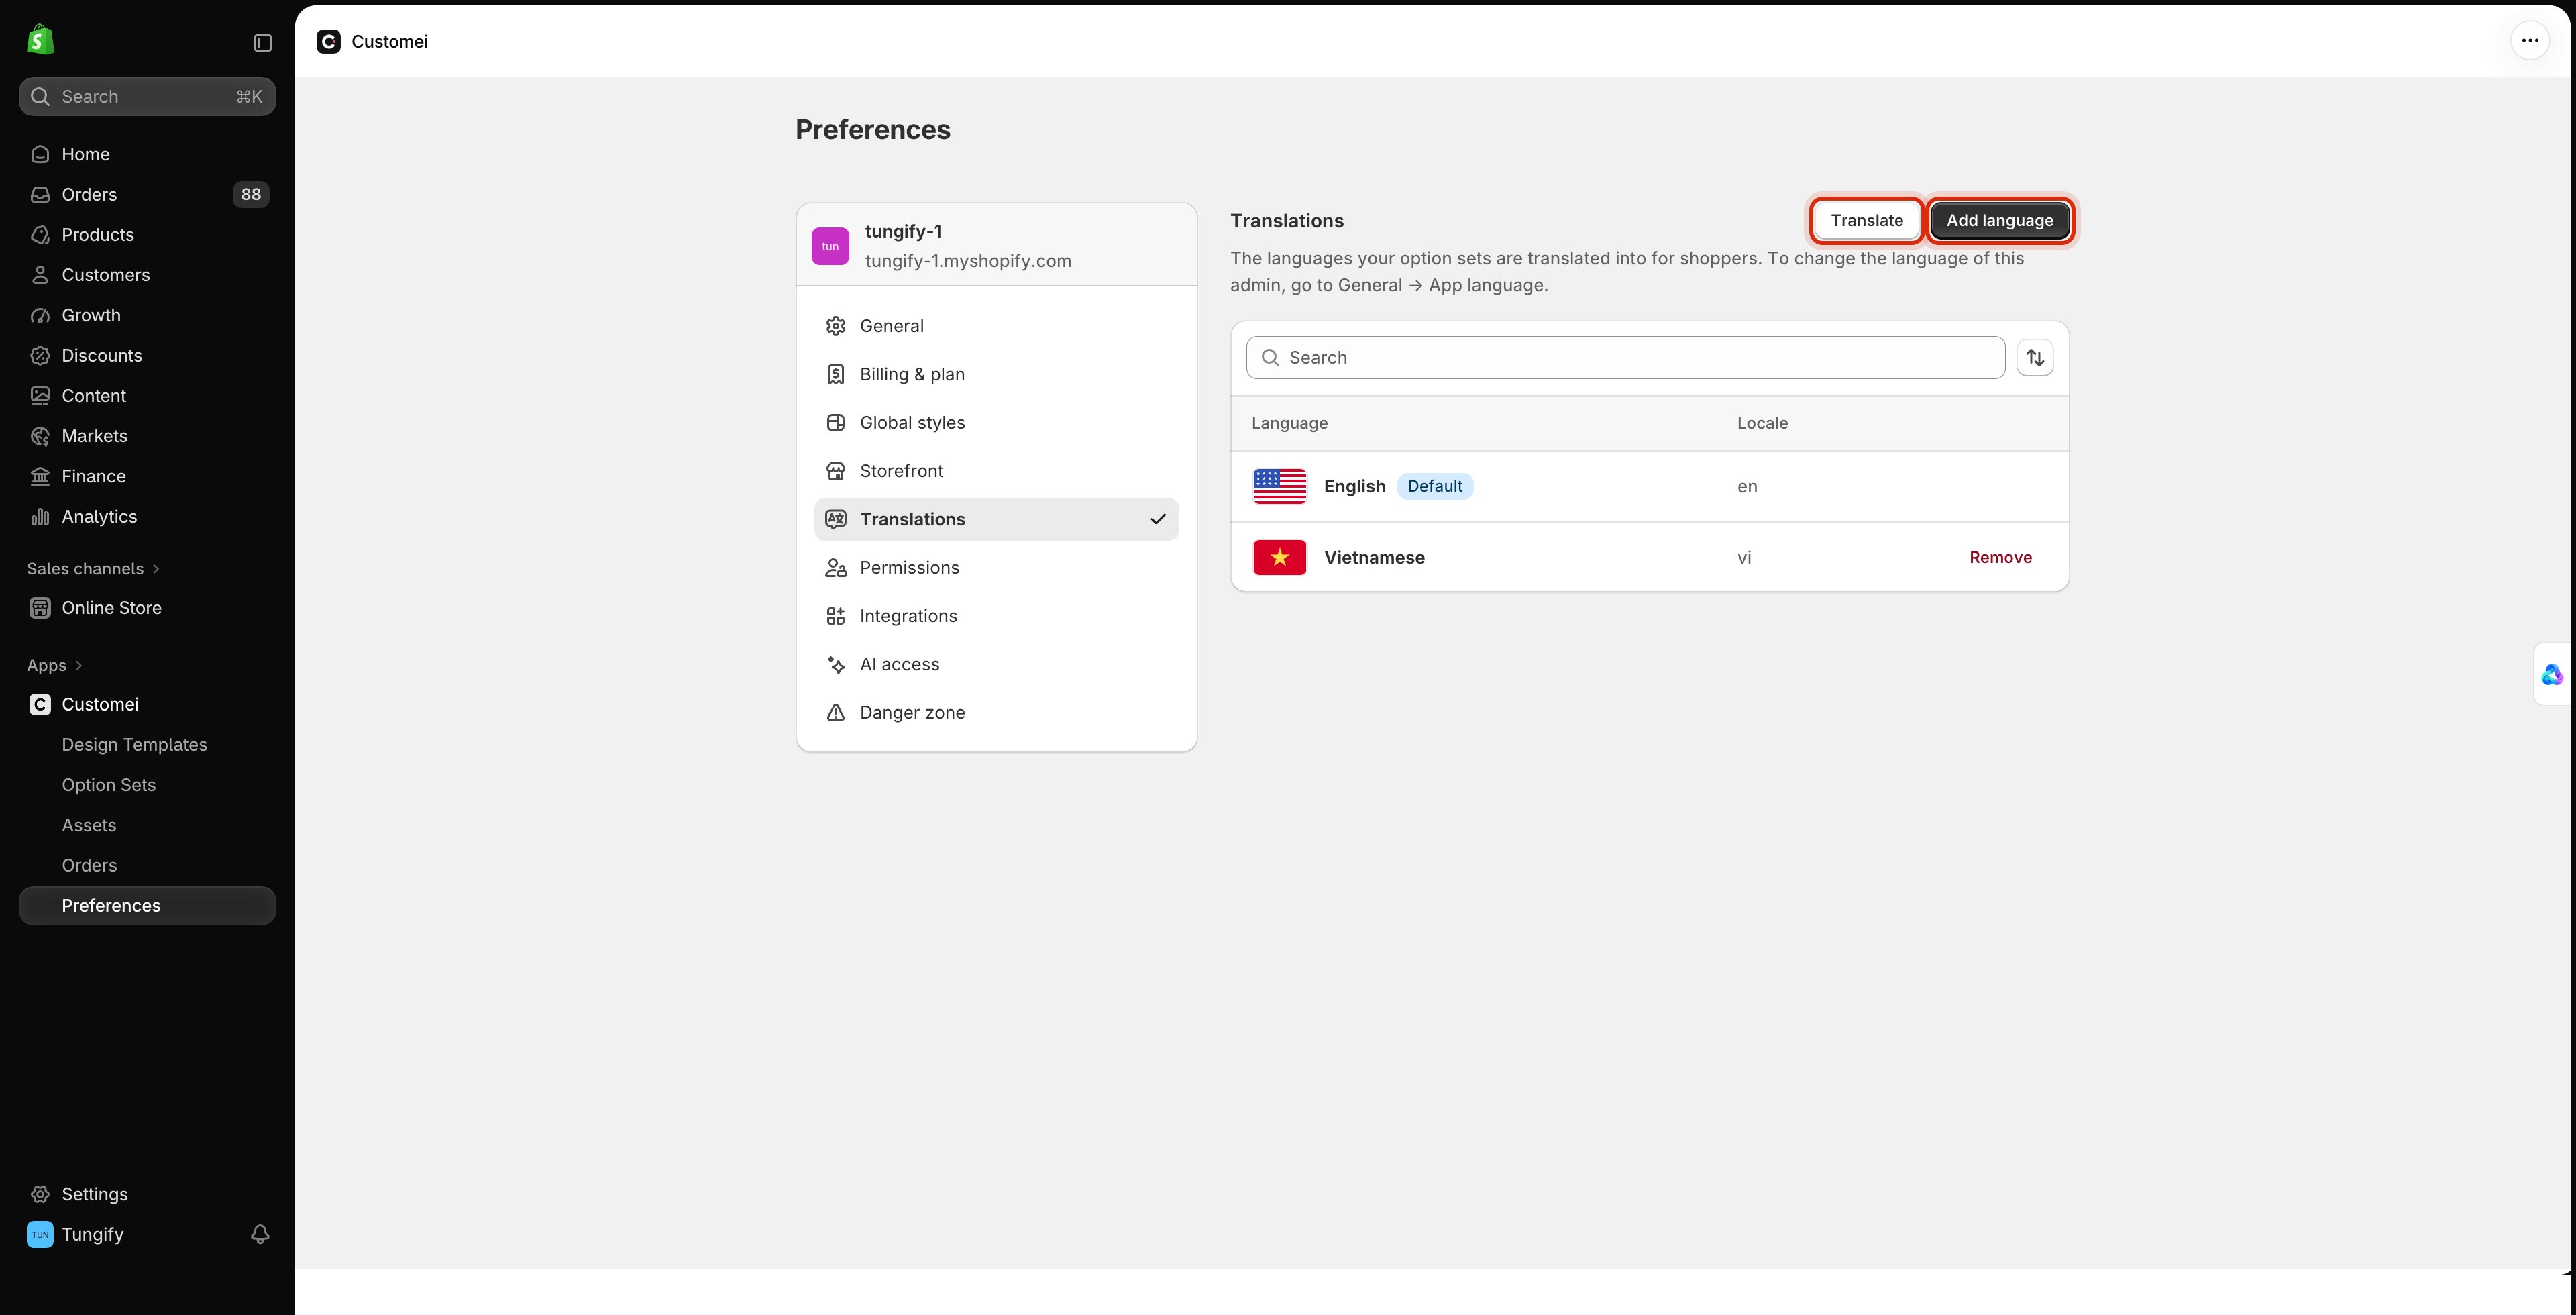2576x1315 pixels.
Task: Open Assets under Customei
Action: tap(89, 825)
